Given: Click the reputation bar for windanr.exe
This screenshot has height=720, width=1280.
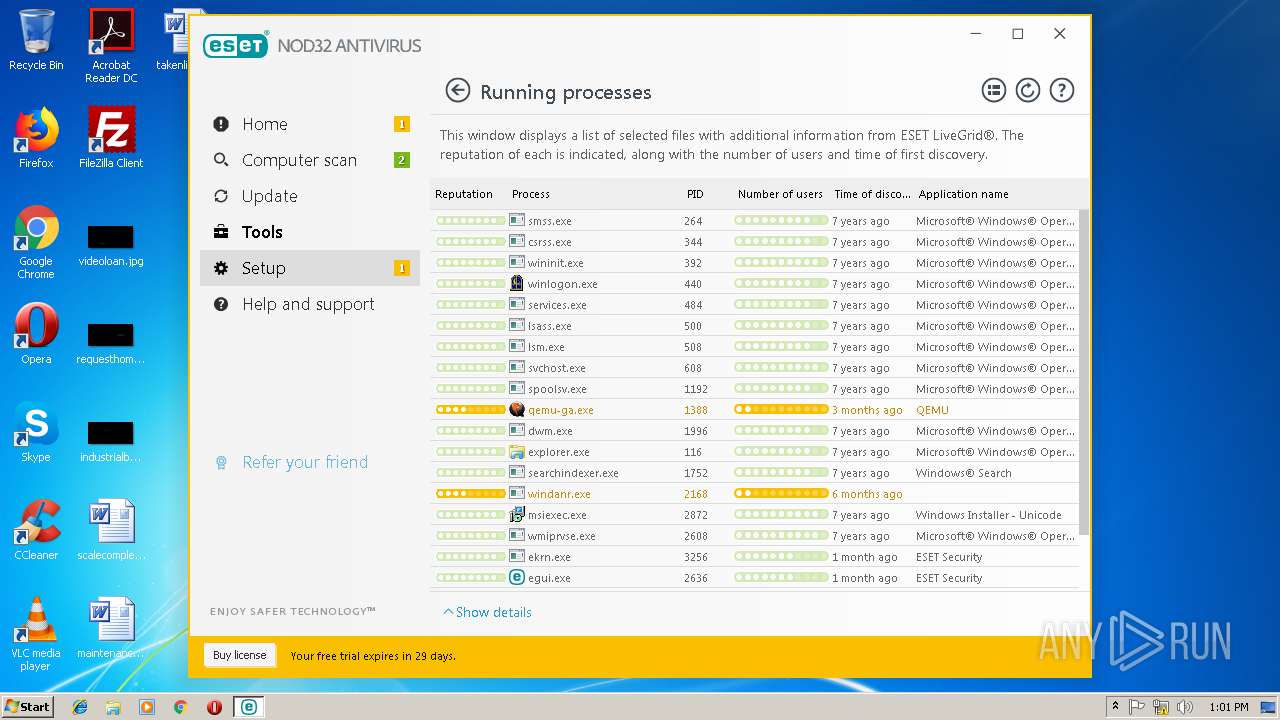Looking at the screenshot, I should (x=470, y=493).
